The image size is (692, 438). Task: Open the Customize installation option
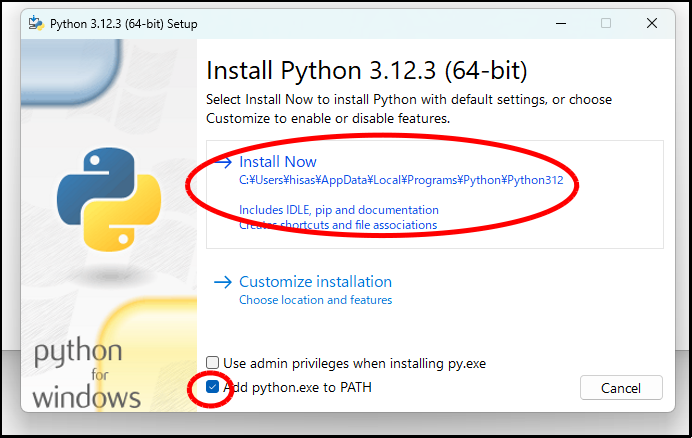click(315, 282)
